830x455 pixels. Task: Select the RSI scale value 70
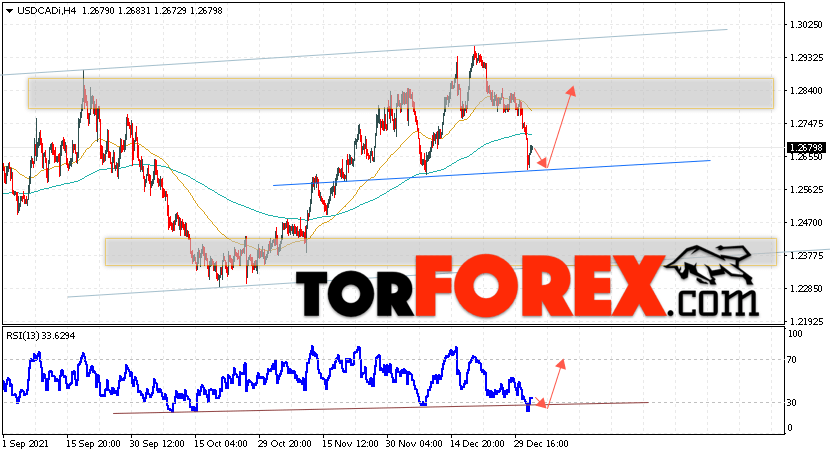point(792,360)
